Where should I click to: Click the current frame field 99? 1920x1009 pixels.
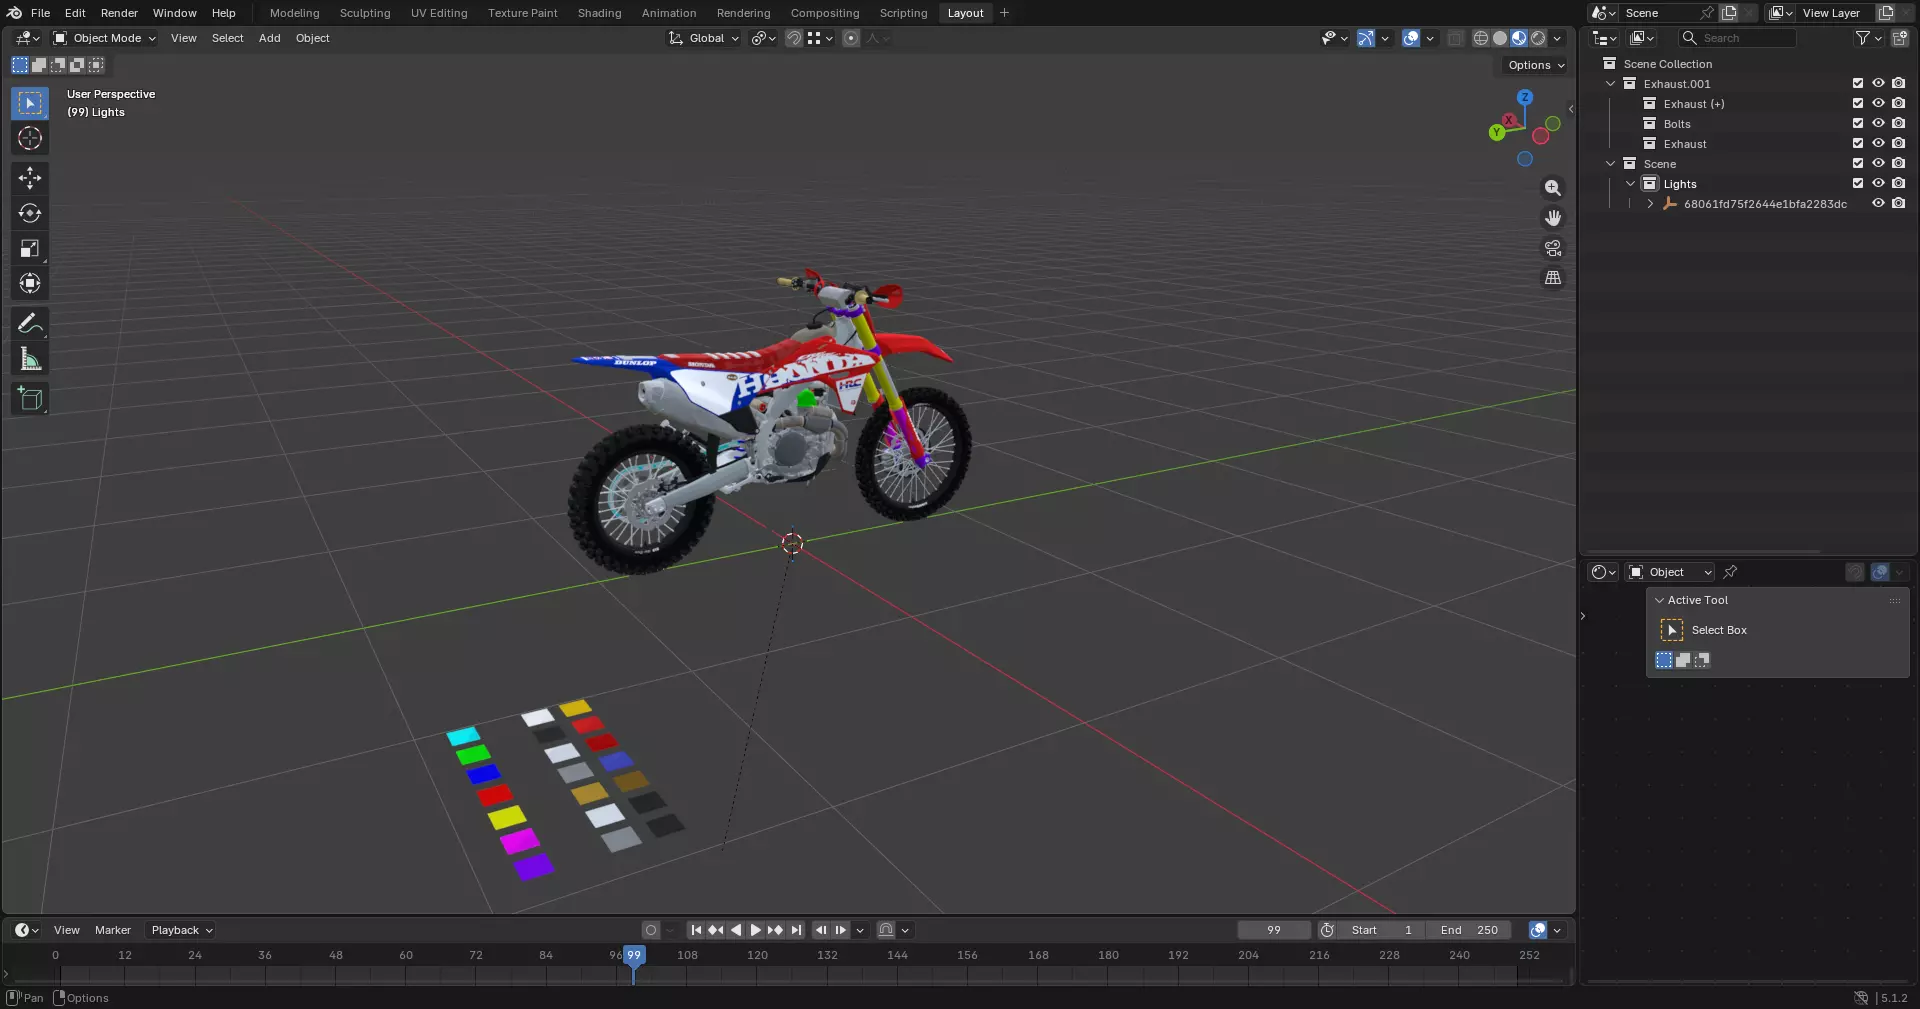click(x=1274, y=930)
